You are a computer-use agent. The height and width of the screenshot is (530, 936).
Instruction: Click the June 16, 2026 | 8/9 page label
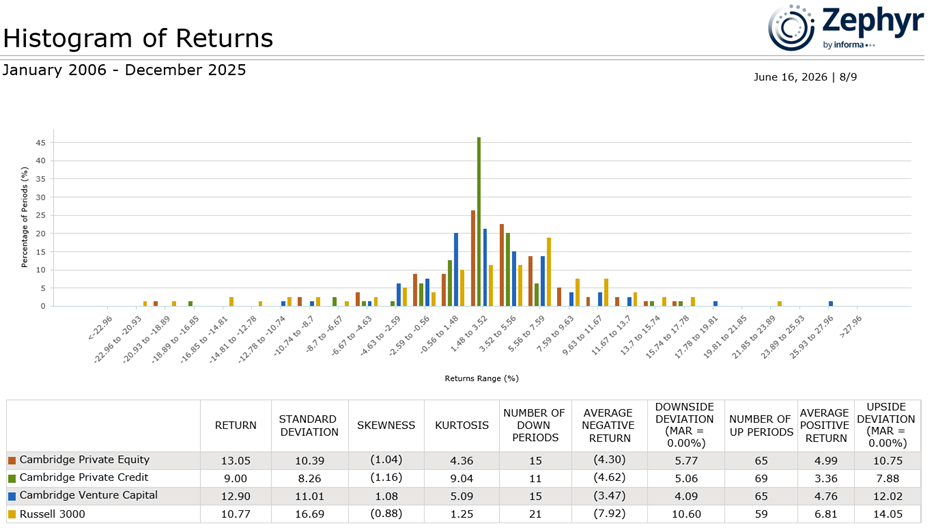[805, 77]
